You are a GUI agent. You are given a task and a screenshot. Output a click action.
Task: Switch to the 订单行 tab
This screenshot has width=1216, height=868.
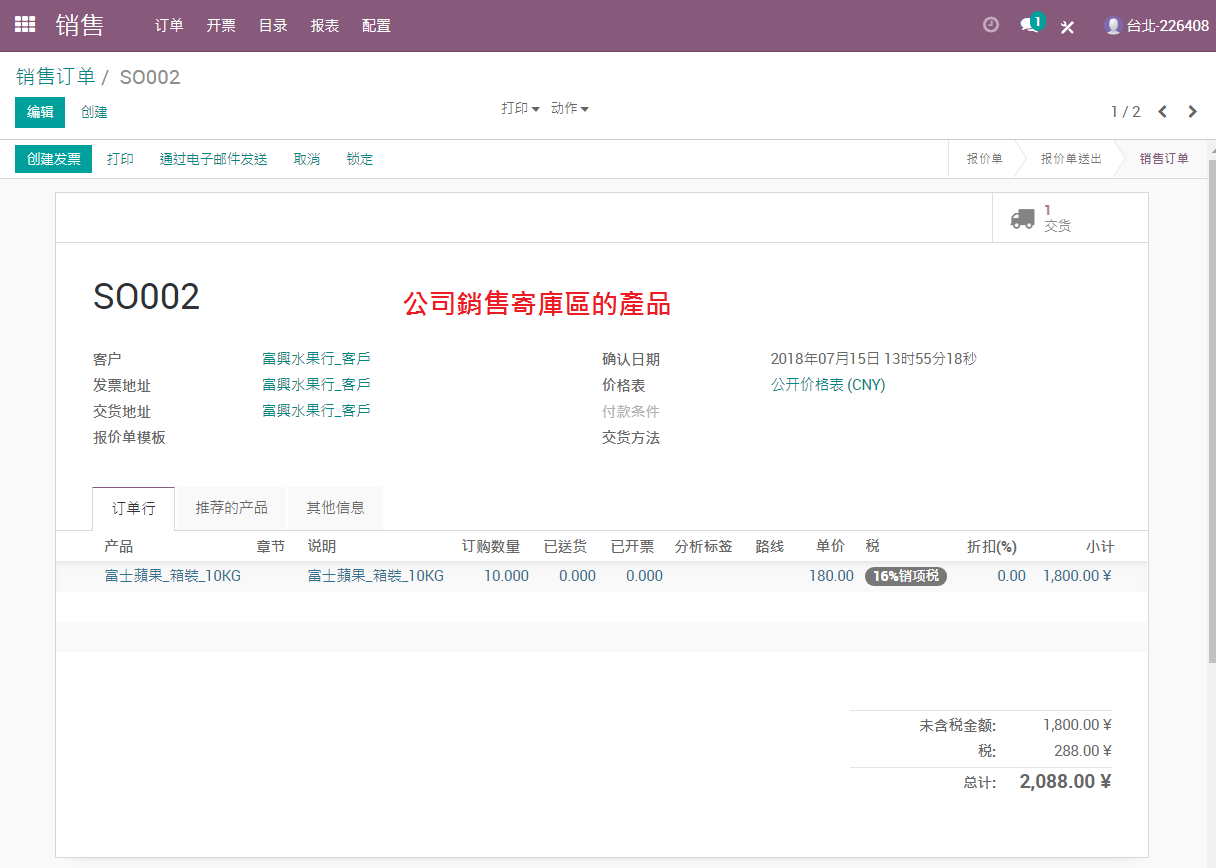(x=134, y=508)
